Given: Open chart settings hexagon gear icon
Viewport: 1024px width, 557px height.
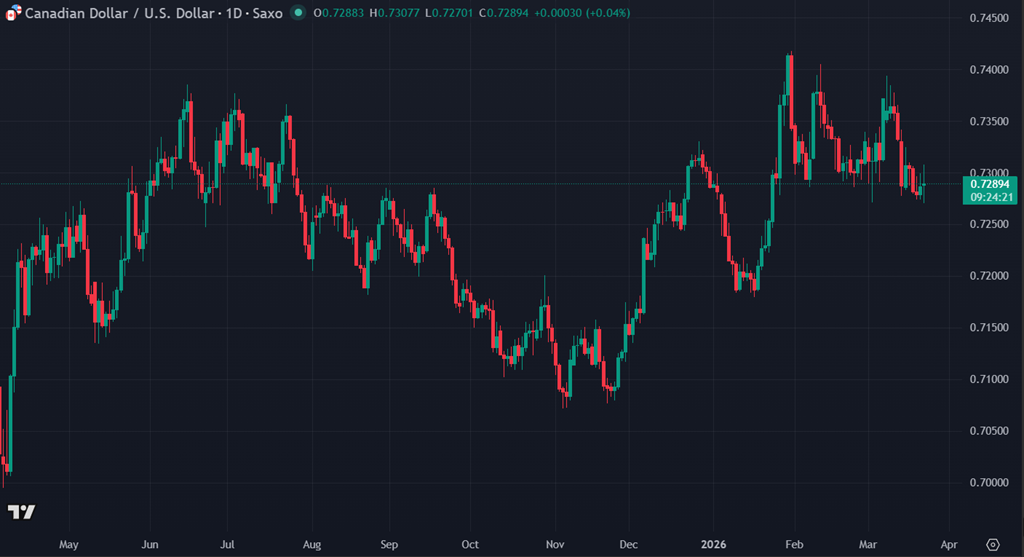Looking at the screenshot, I should (x=992, y=544).
